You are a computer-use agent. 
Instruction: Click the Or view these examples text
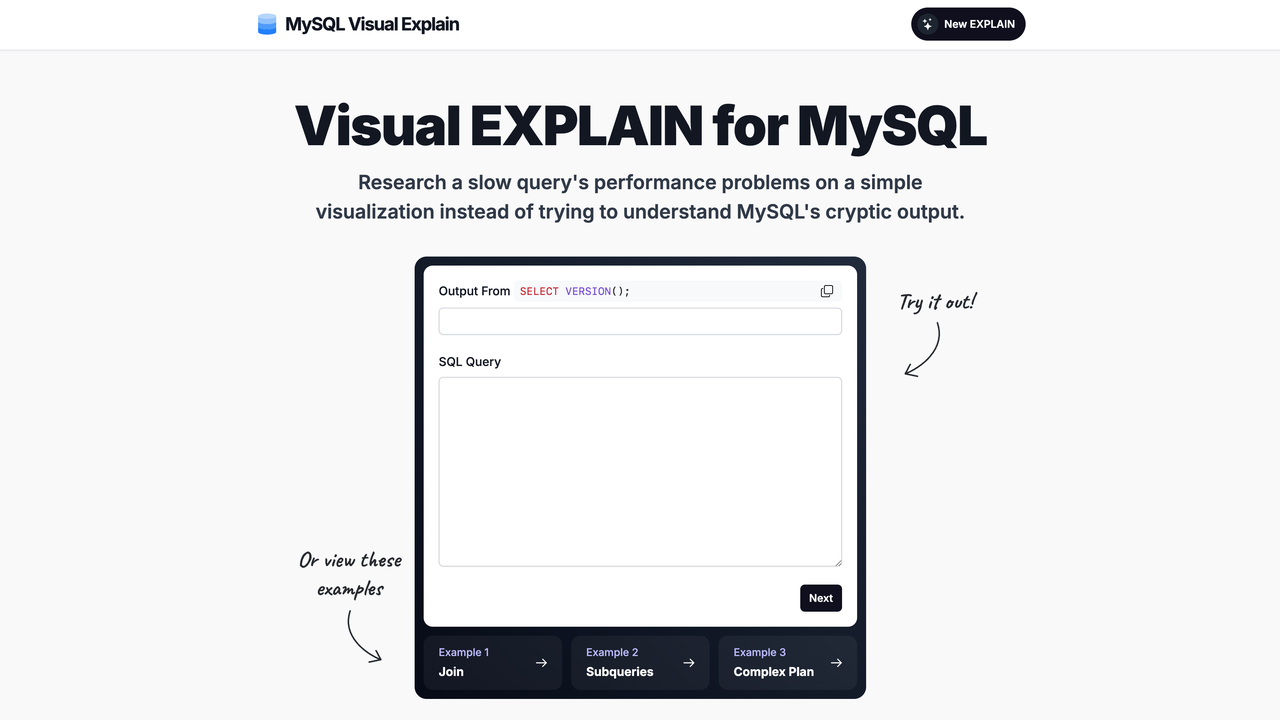350,575
